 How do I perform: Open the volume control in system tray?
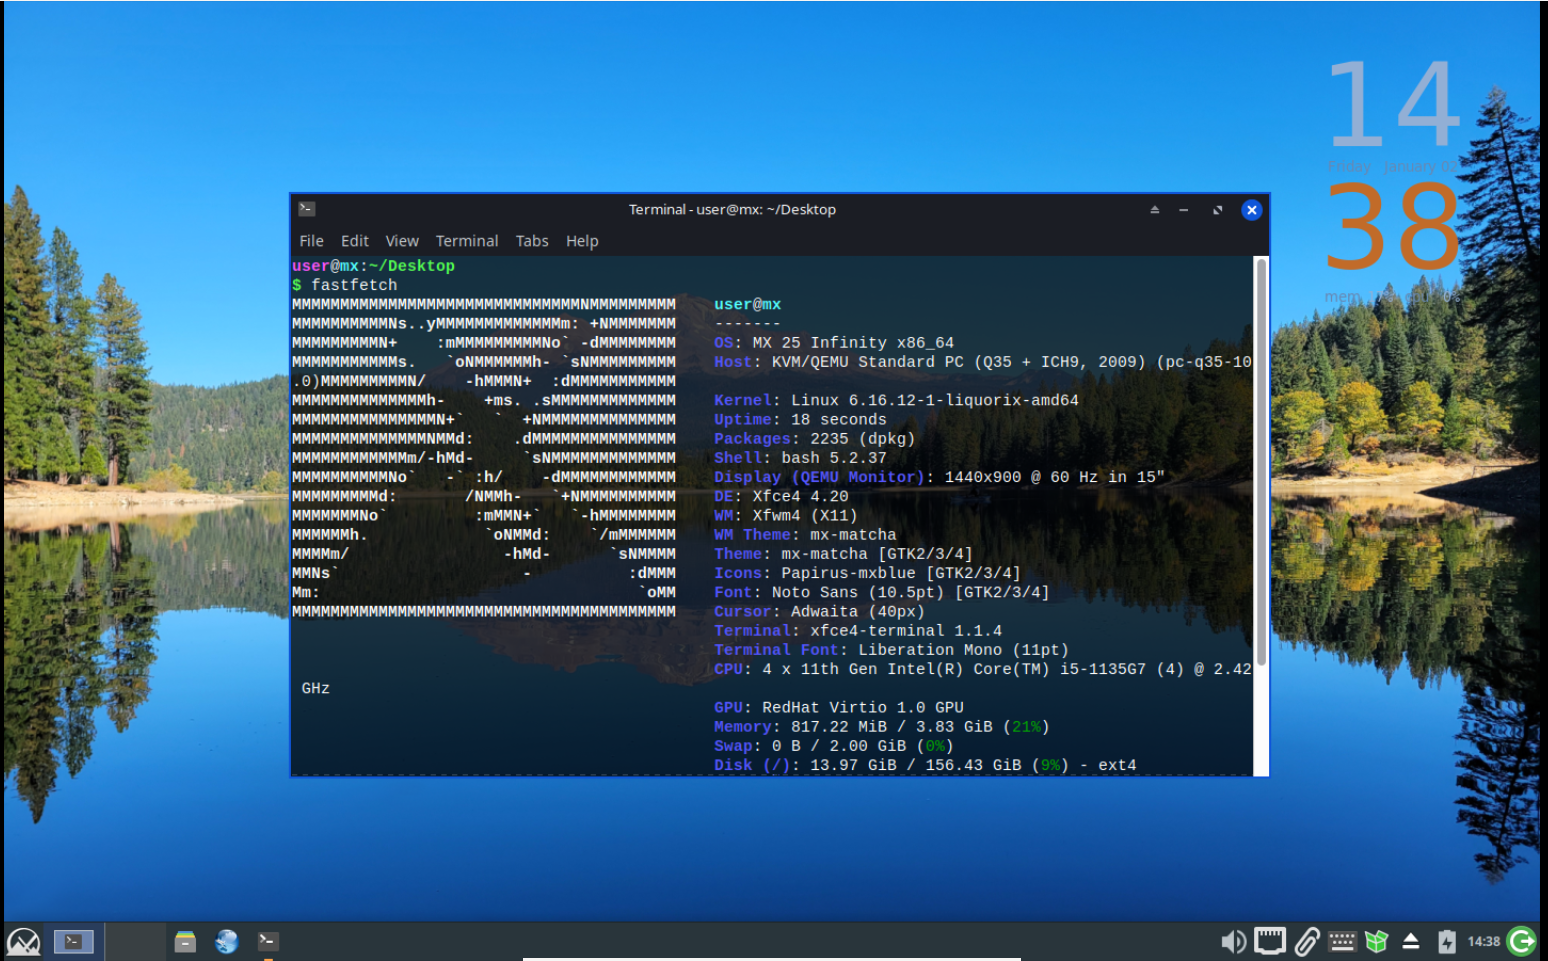pos(1233,941)
